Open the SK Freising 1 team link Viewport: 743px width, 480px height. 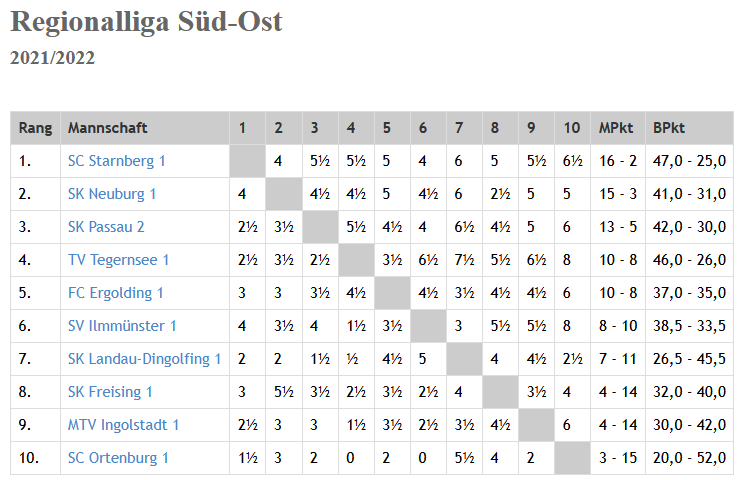coord(110,392)
